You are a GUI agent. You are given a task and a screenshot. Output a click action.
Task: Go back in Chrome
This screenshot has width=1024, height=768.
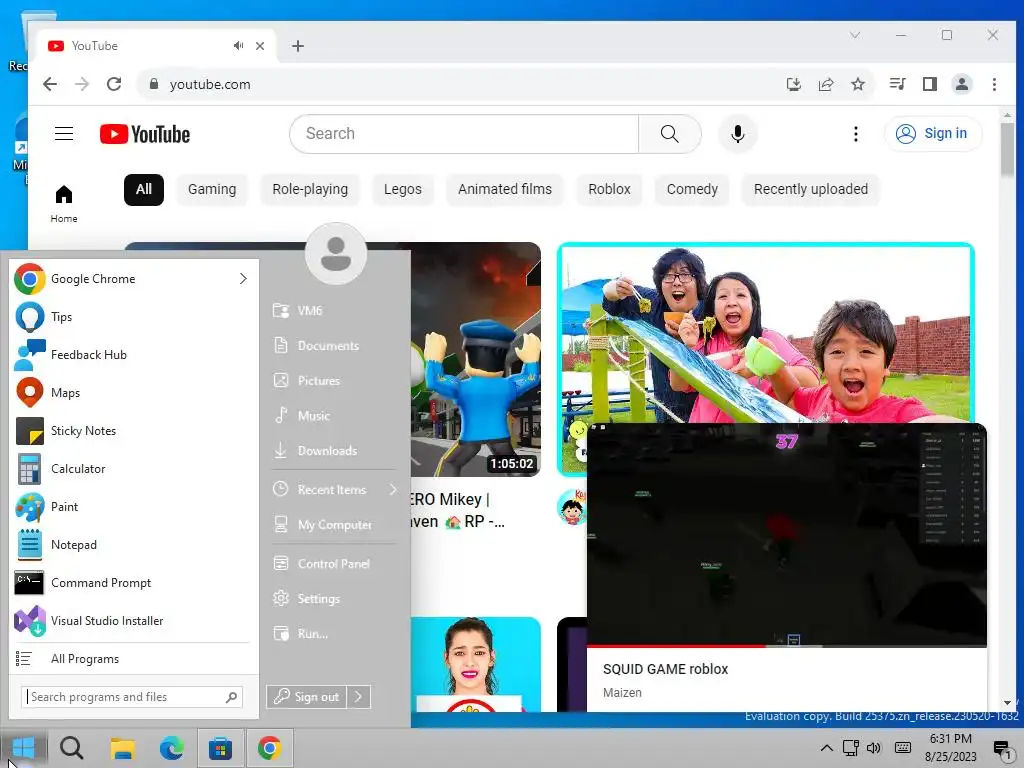pos(50,84)
